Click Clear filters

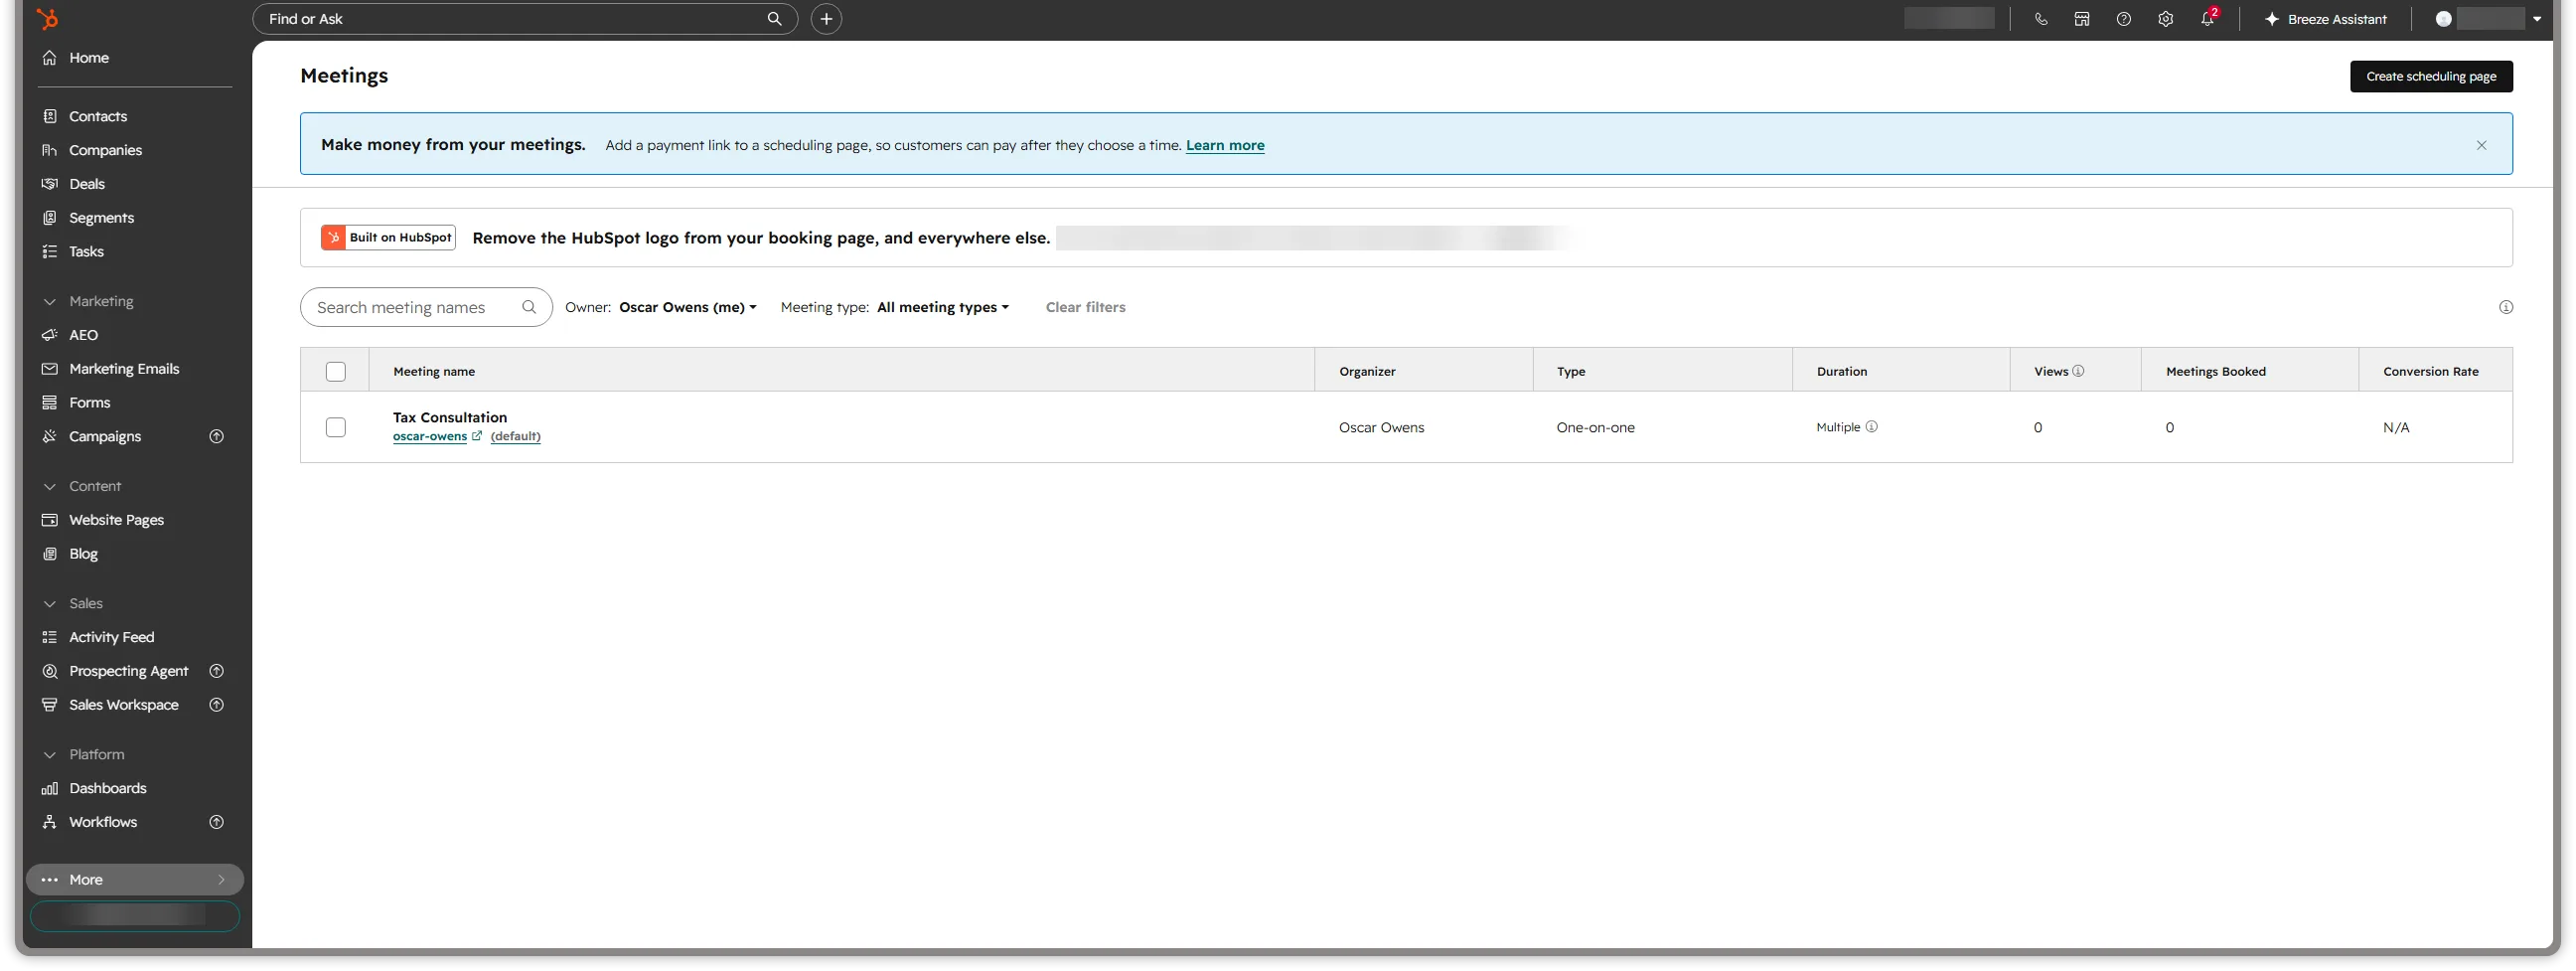(1085, 308)
